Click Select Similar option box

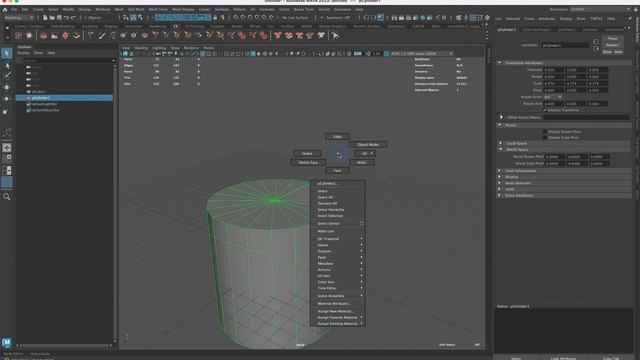click(x=362, y=224)
